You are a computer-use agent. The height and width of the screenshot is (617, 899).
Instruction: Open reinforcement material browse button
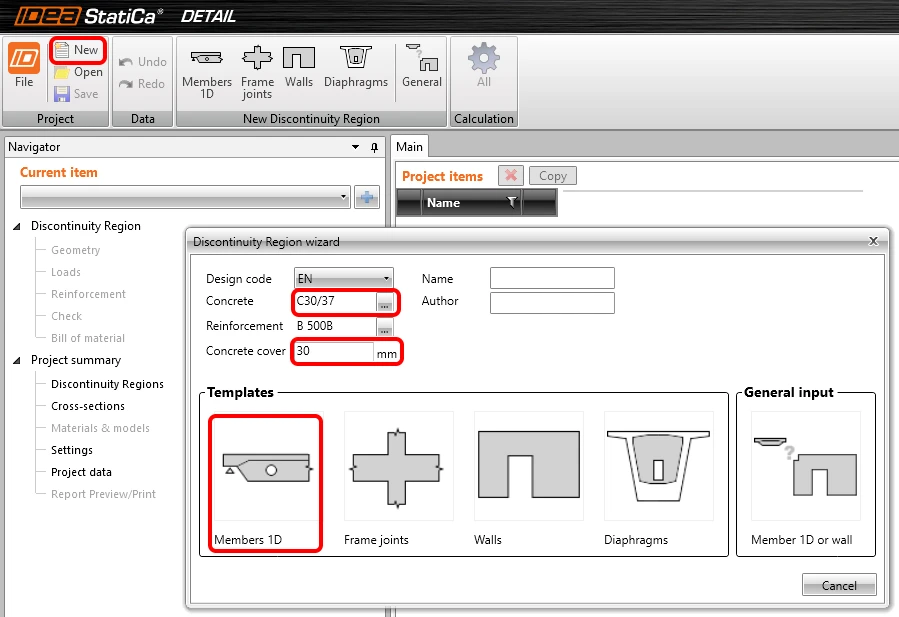[x=385, y=327]
